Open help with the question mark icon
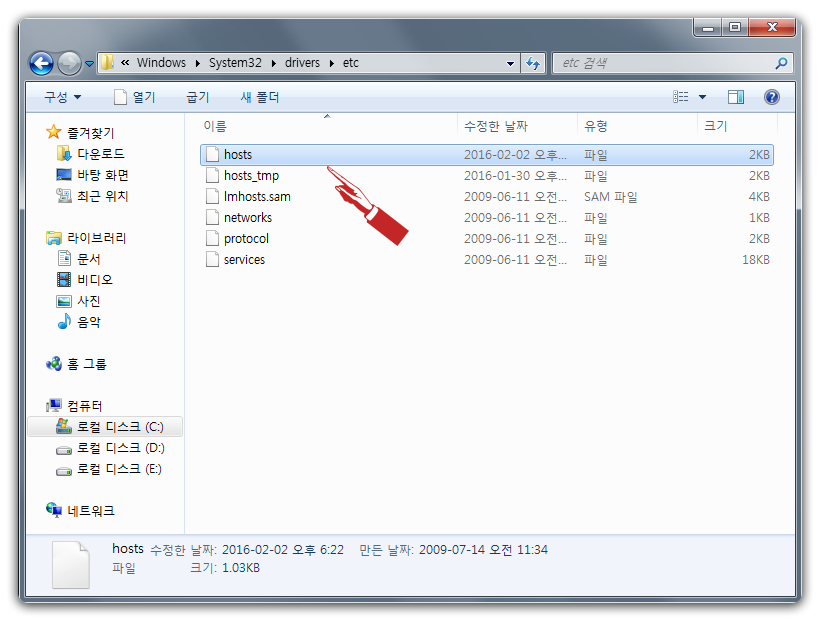 click(771, 97)
